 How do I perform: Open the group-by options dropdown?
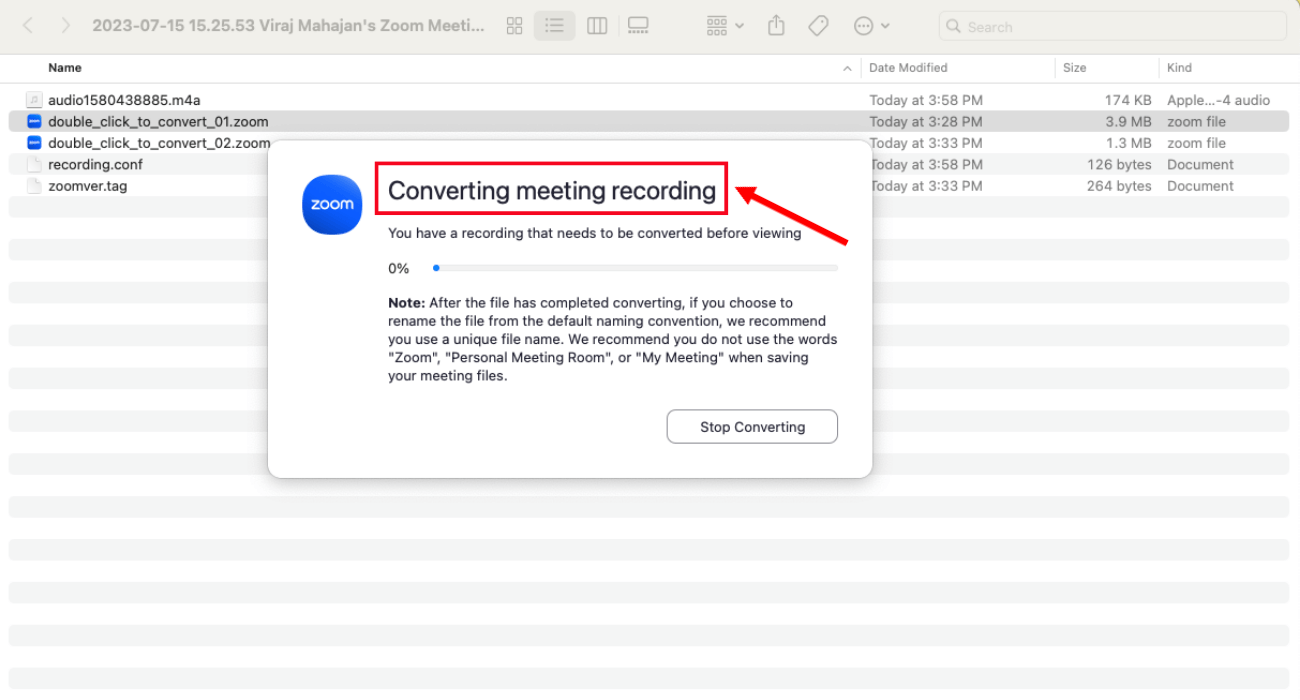coord(725,26)
